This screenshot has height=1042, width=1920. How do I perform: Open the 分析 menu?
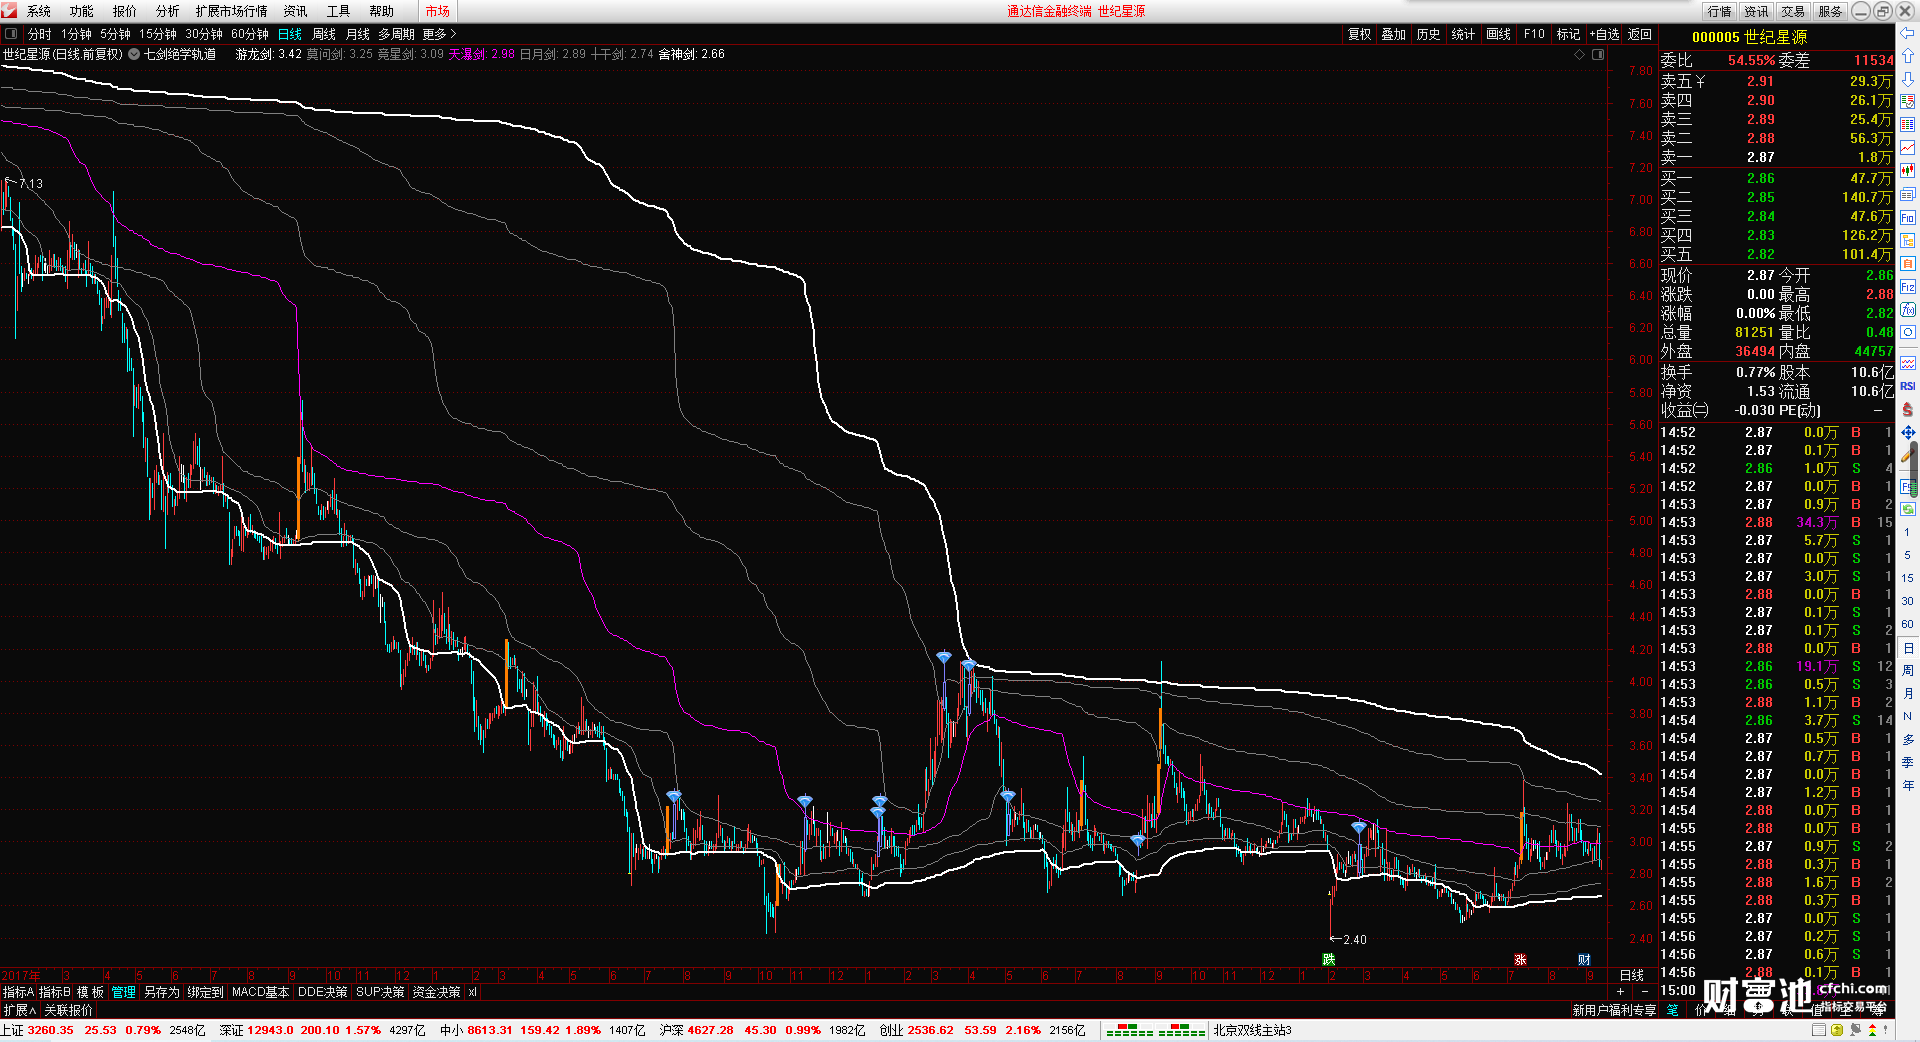(168, 11)
